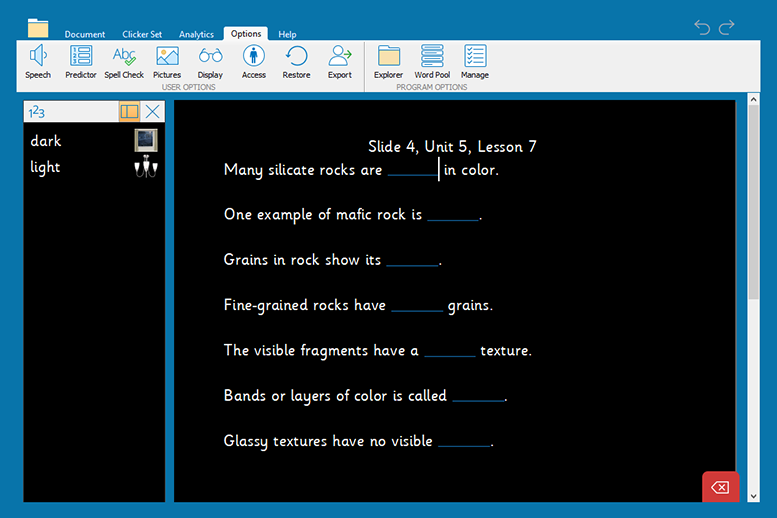Click the Export icon
This screenshot has height=518, width=777.
tap(340, 61)
